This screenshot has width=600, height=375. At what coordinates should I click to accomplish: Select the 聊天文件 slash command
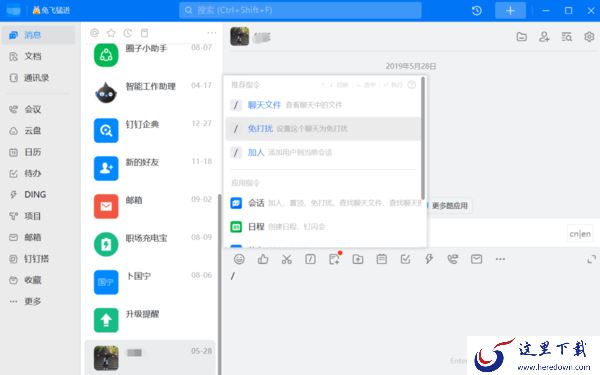coord(323,105)
